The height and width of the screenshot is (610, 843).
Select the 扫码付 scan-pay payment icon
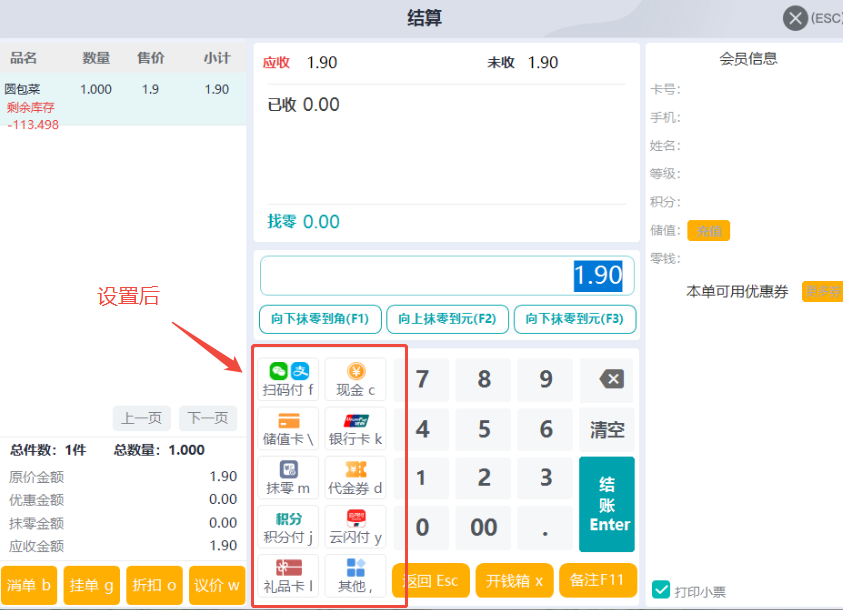(x=288, y=379)
